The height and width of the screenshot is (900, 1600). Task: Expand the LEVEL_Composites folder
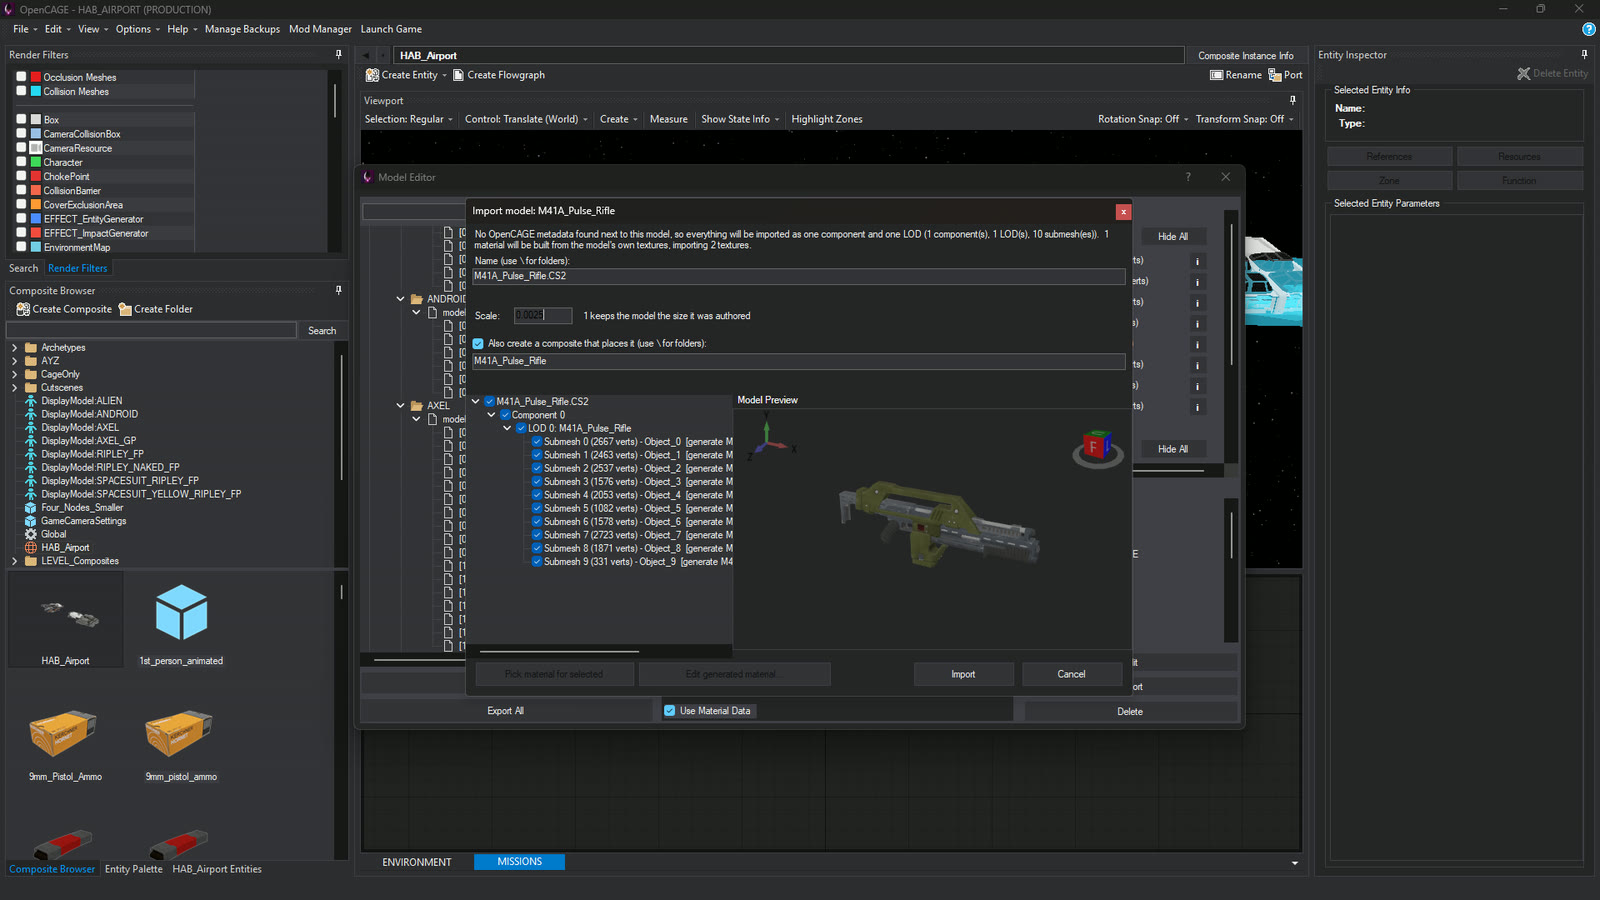[14, 561]
